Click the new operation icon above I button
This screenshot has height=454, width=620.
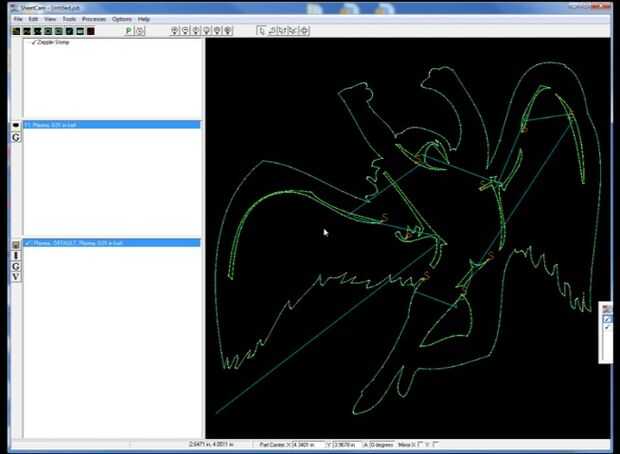click(16, 245)
